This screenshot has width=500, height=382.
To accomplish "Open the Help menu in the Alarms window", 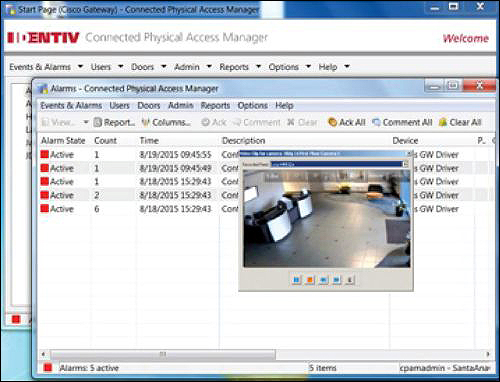I will point(284,106).
